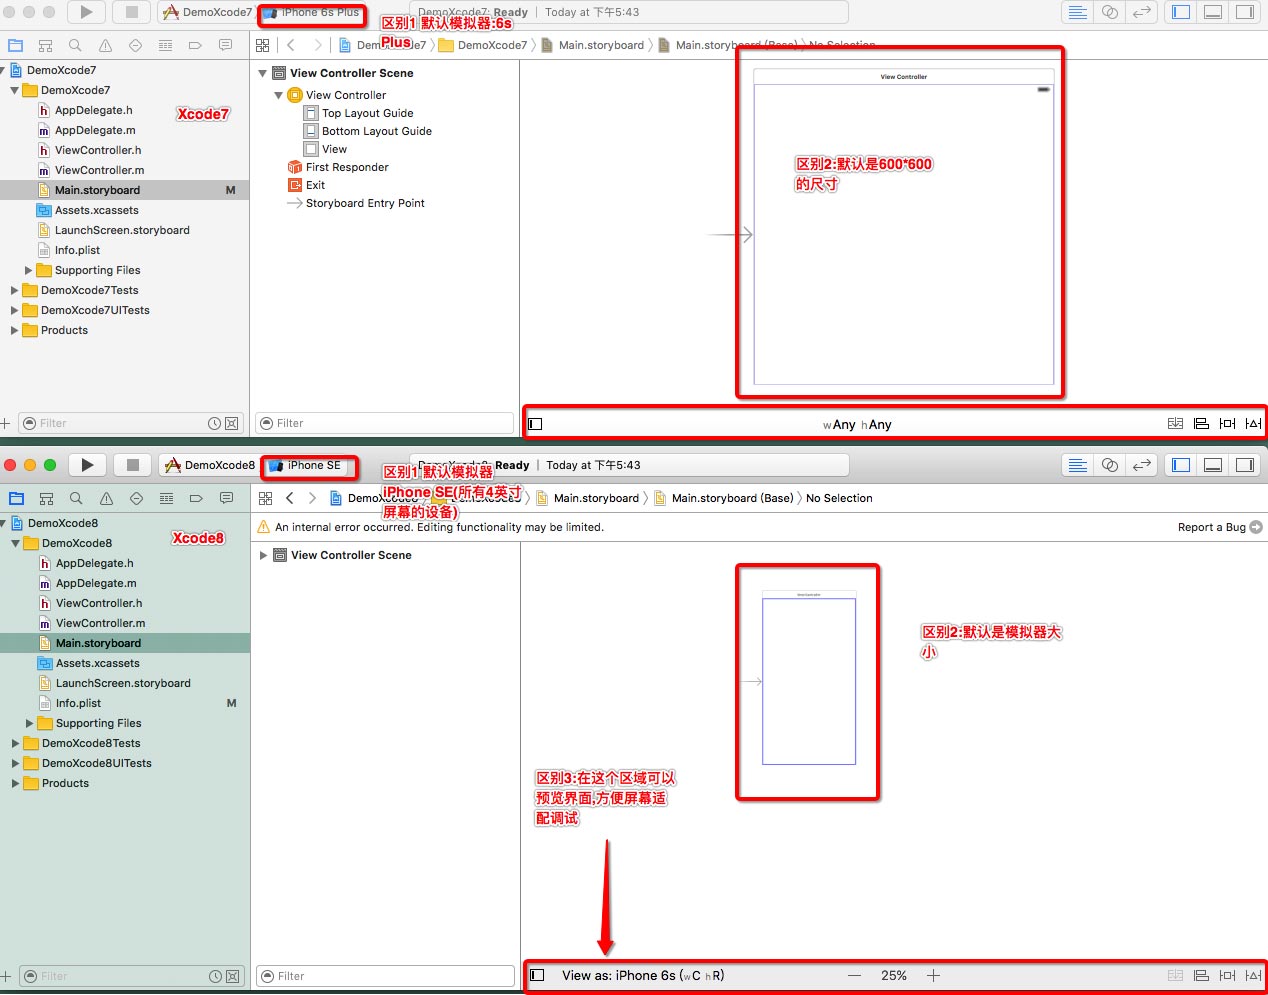Collapse the View Controller outline item

pyautogui.click(x=279, y=95)
